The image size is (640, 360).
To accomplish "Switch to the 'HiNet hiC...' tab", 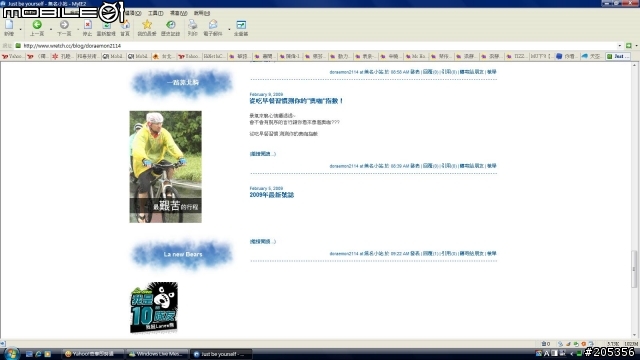I will 214,56.
